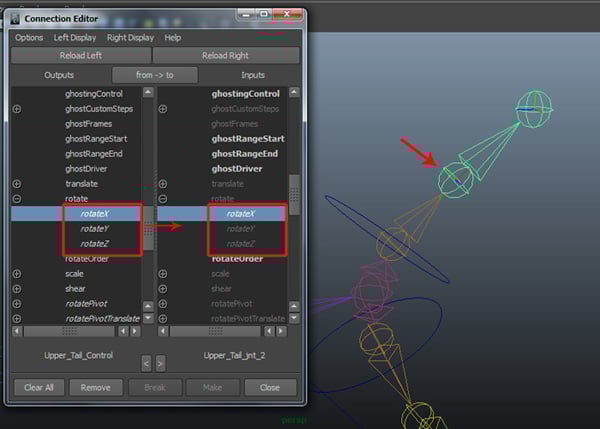
Task: Click the previous node arrow button
Action: (x=146, y=363)
